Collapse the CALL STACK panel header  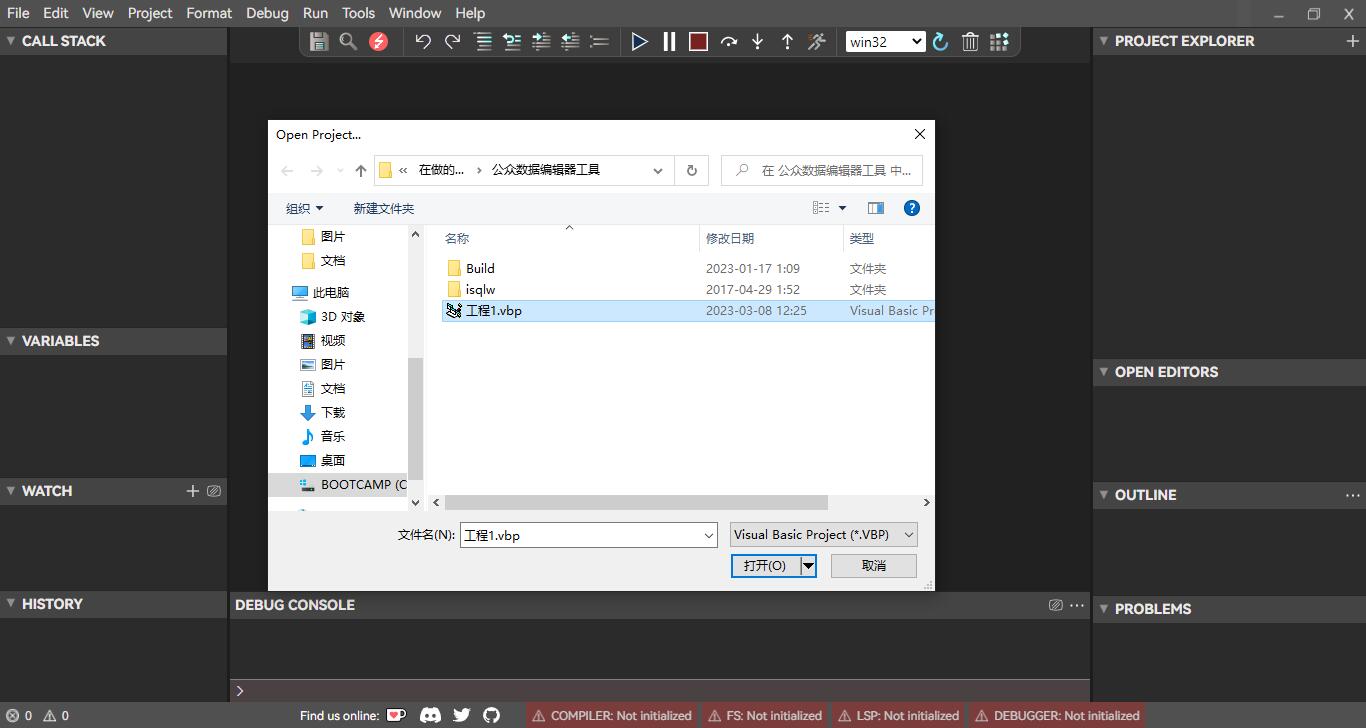[12, 41]
